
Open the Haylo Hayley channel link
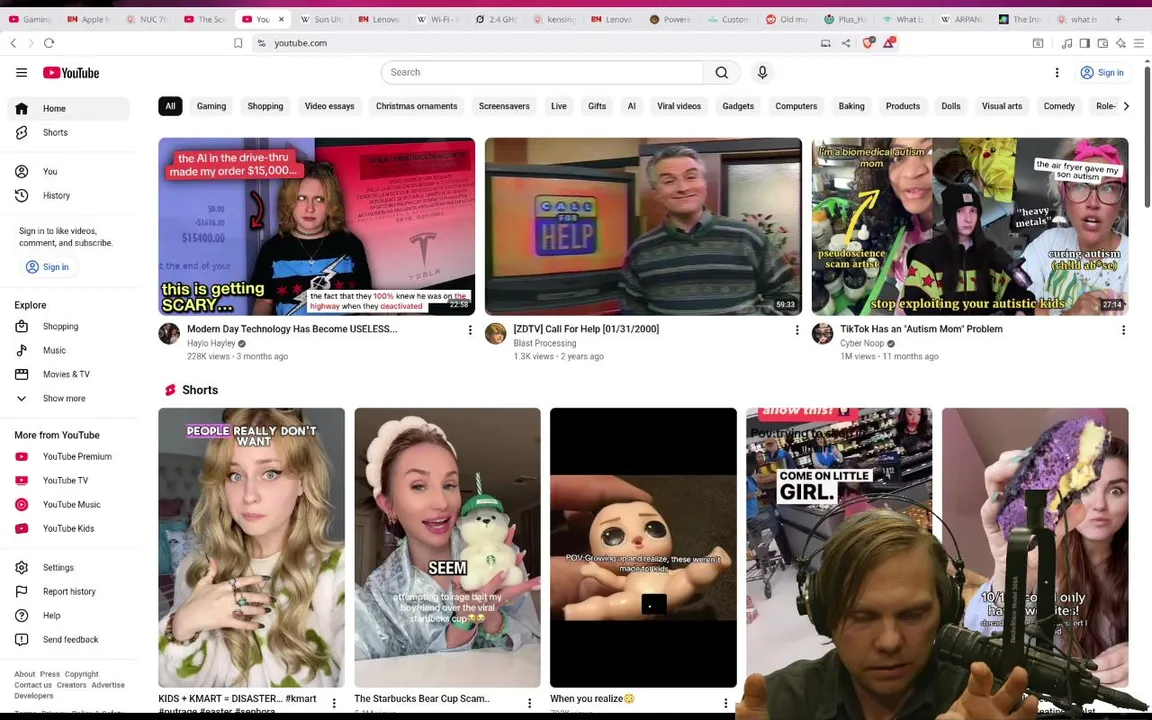tap(211, 344)
